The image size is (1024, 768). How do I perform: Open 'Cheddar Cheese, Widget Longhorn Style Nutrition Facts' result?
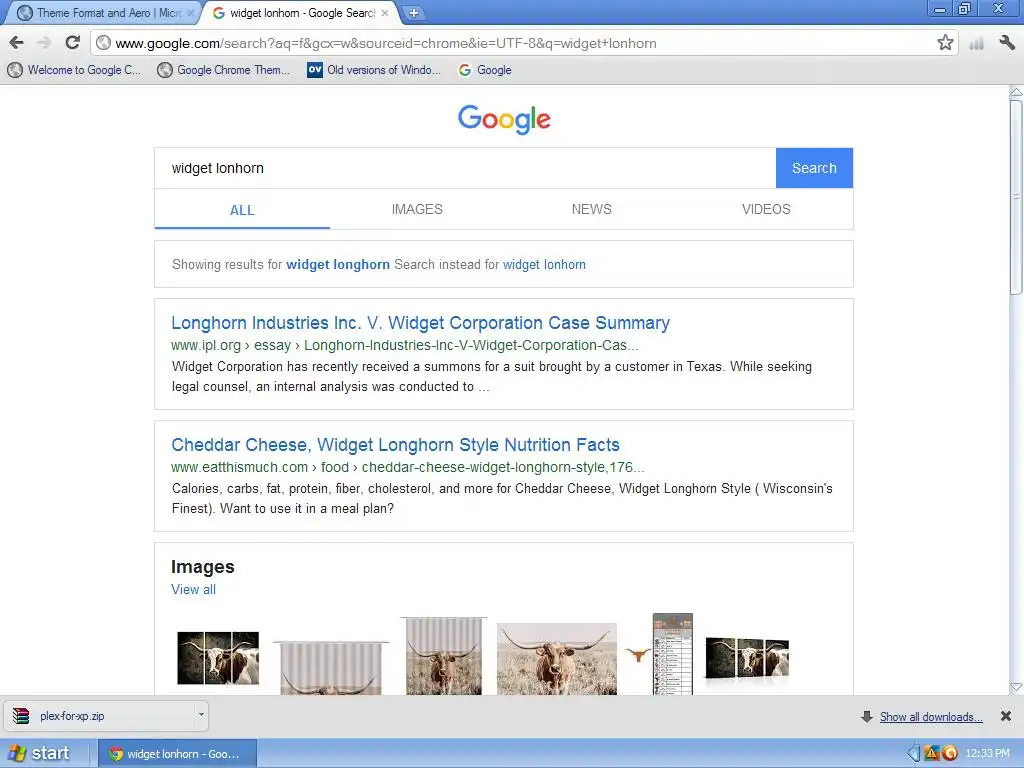click(395, 445)
